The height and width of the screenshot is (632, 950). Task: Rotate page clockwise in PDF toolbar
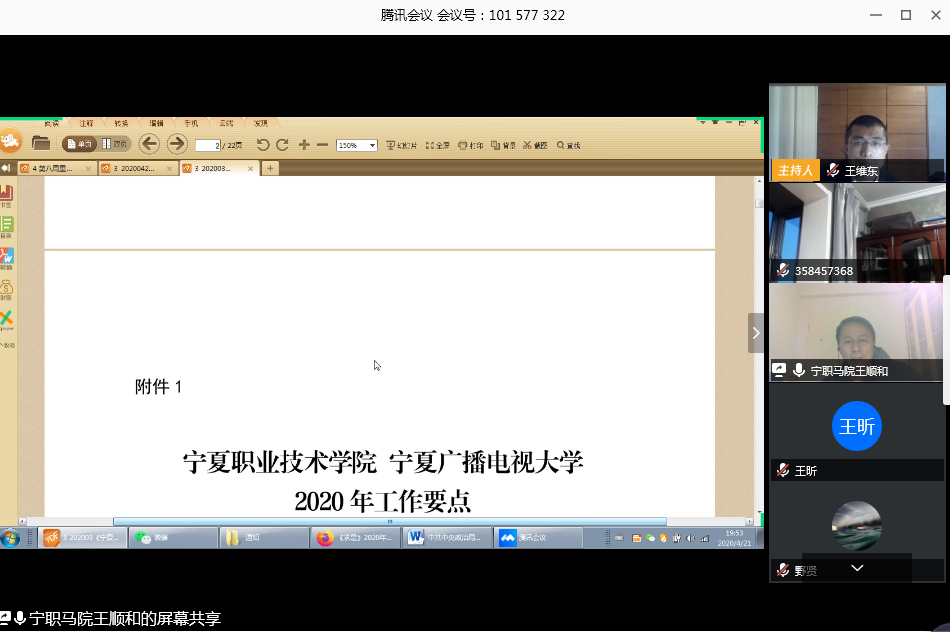pyautogui.click(x=282, y=145)
